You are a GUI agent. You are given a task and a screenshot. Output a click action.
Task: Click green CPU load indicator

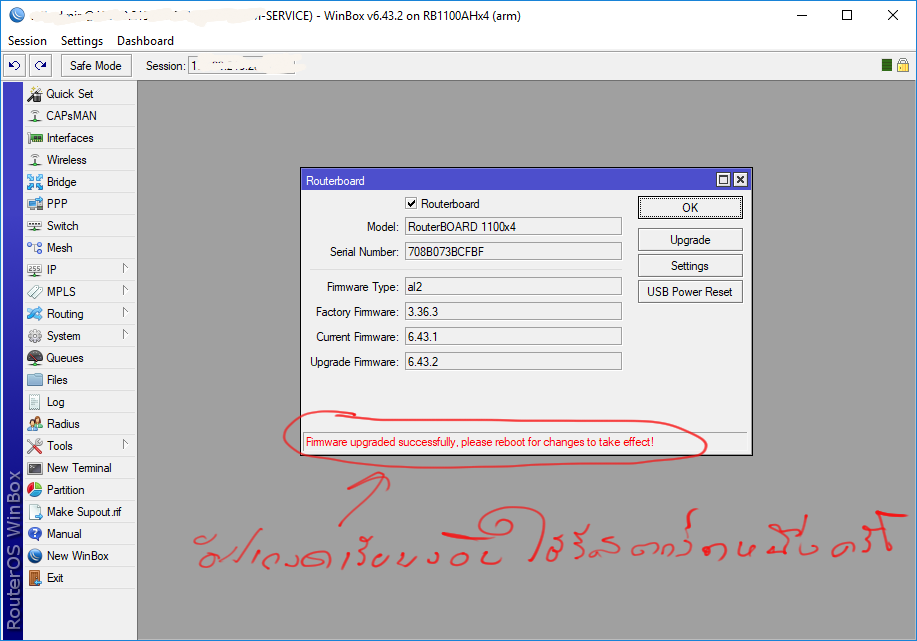pyautogui.click(x=887, y=65)
